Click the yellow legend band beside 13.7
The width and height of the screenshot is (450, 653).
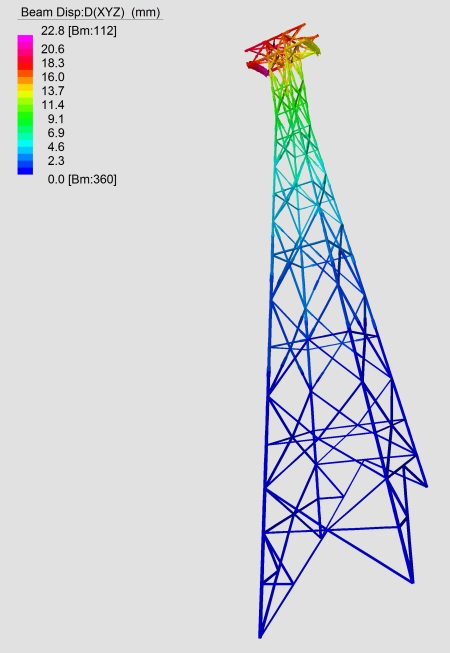click(25, 91)
